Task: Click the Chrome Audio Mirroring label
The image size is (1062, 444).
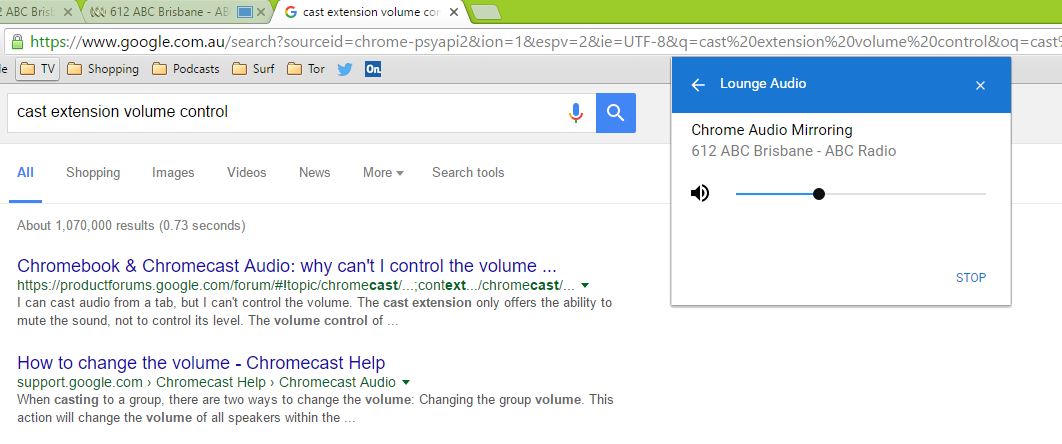Action: pyautogui.click(x=771, y=130)
